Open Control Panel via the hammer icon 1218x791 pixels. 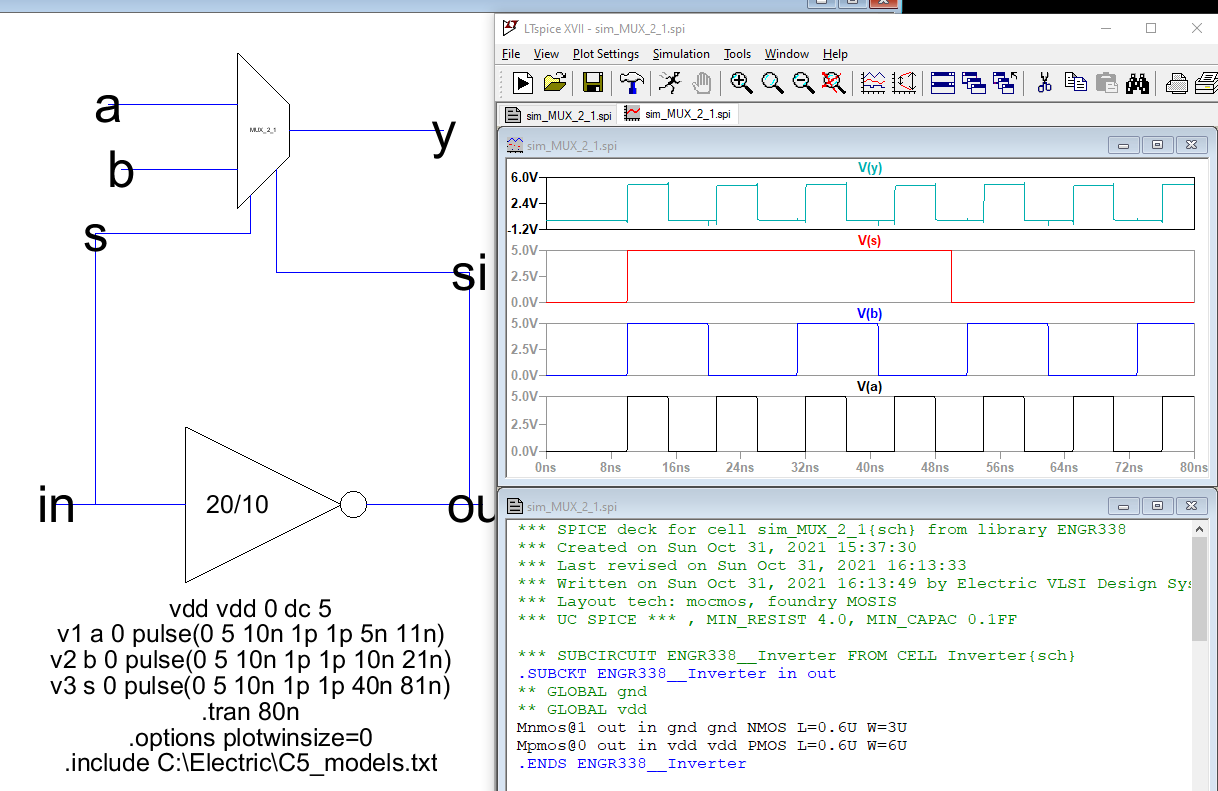click(x=632, y=83)
